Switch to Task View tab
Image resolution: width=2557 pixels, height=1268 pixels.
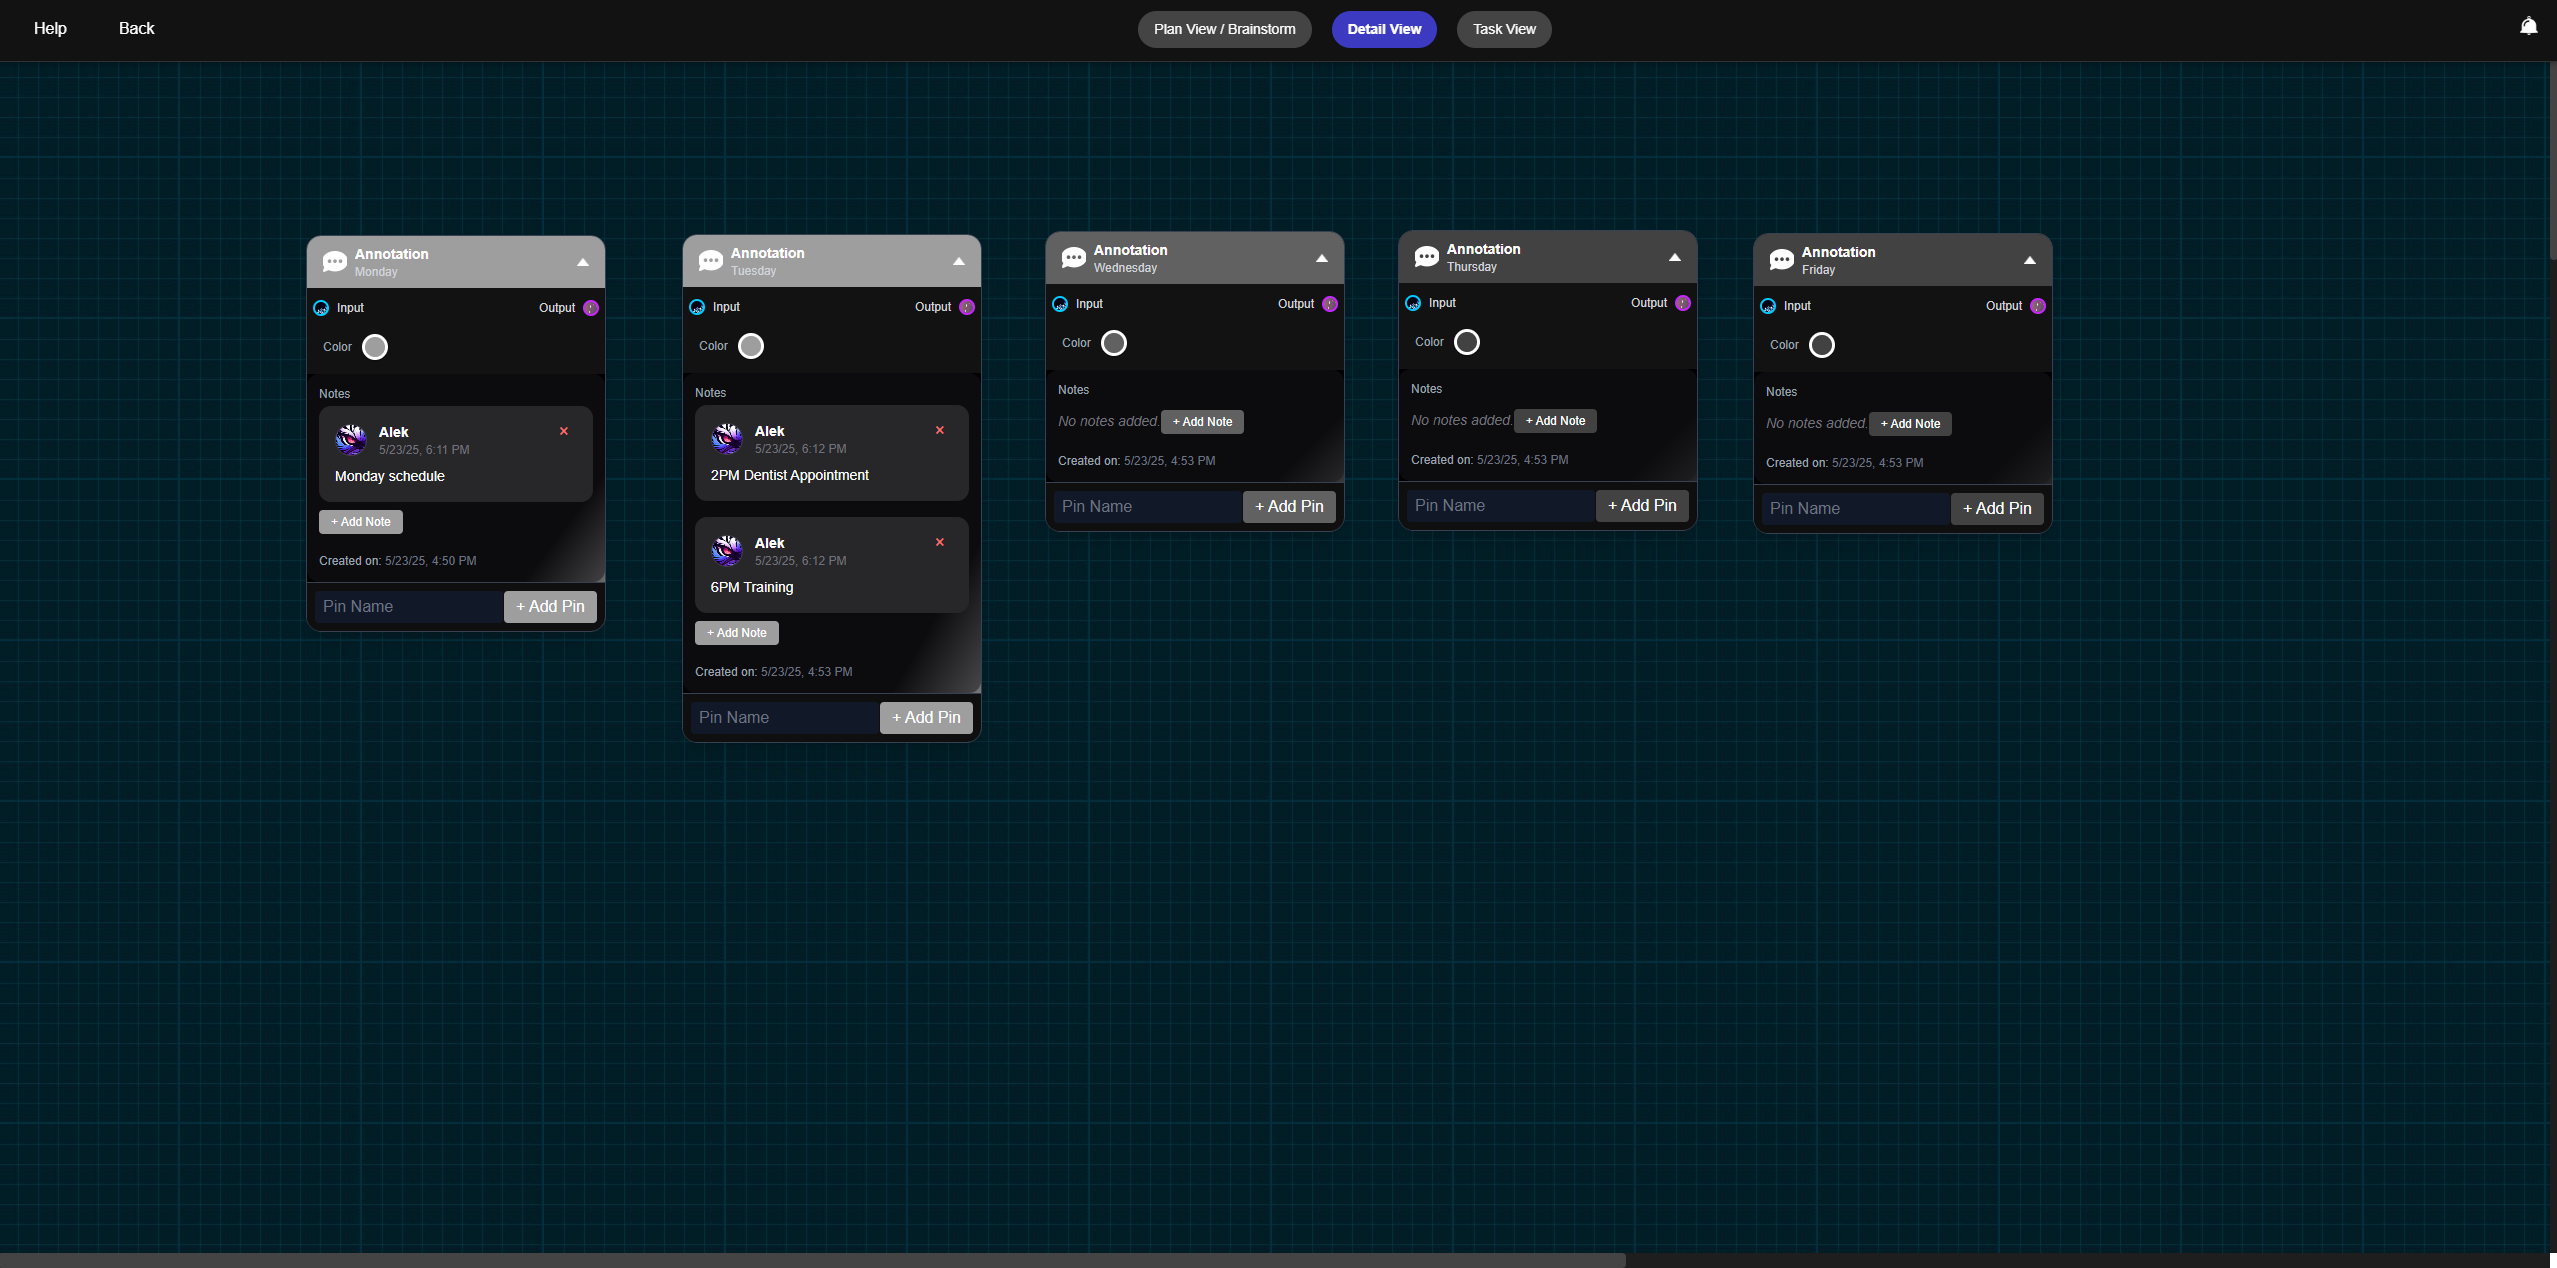(1503, 29)
